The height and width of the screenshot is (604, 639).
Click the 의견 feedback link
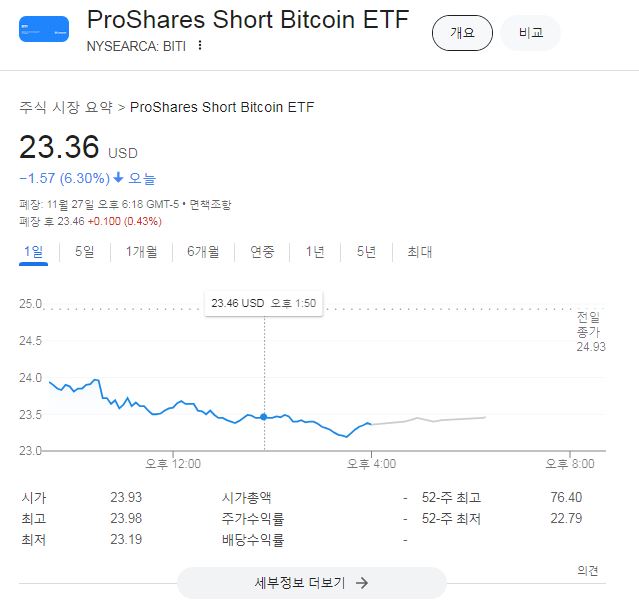point(588,571)
